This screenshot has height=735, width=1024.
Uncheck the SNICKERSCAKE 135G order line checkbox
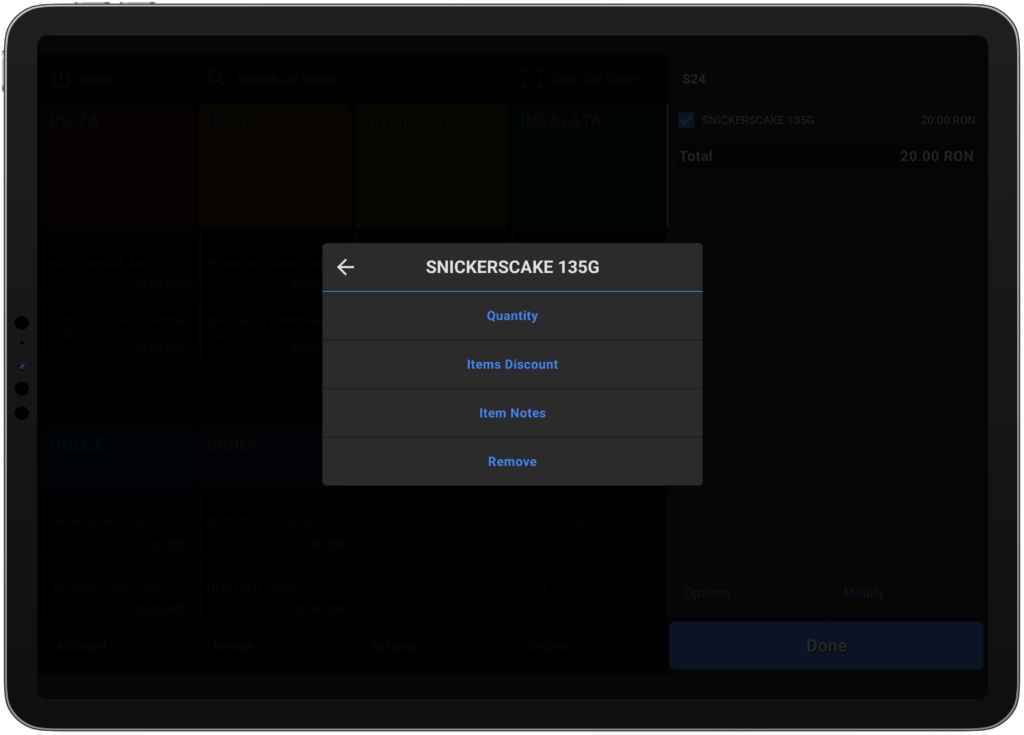pyautogui.click(x=686, y=120)
